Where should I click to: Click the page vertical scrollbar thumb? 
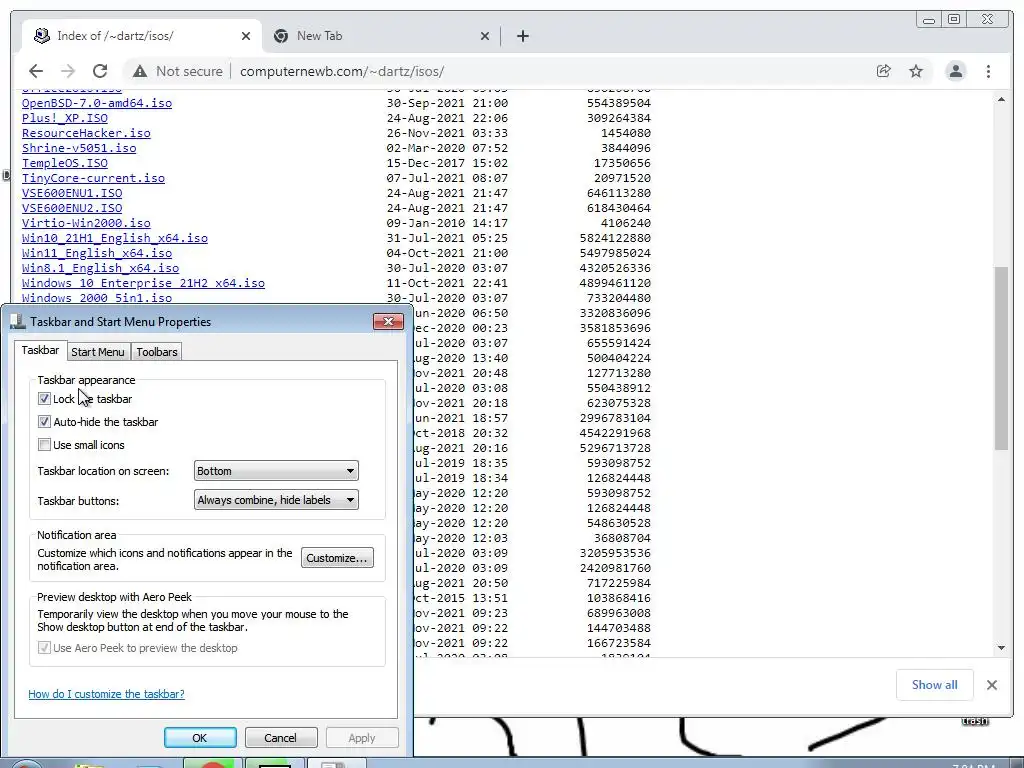(x=1001, y=358)
